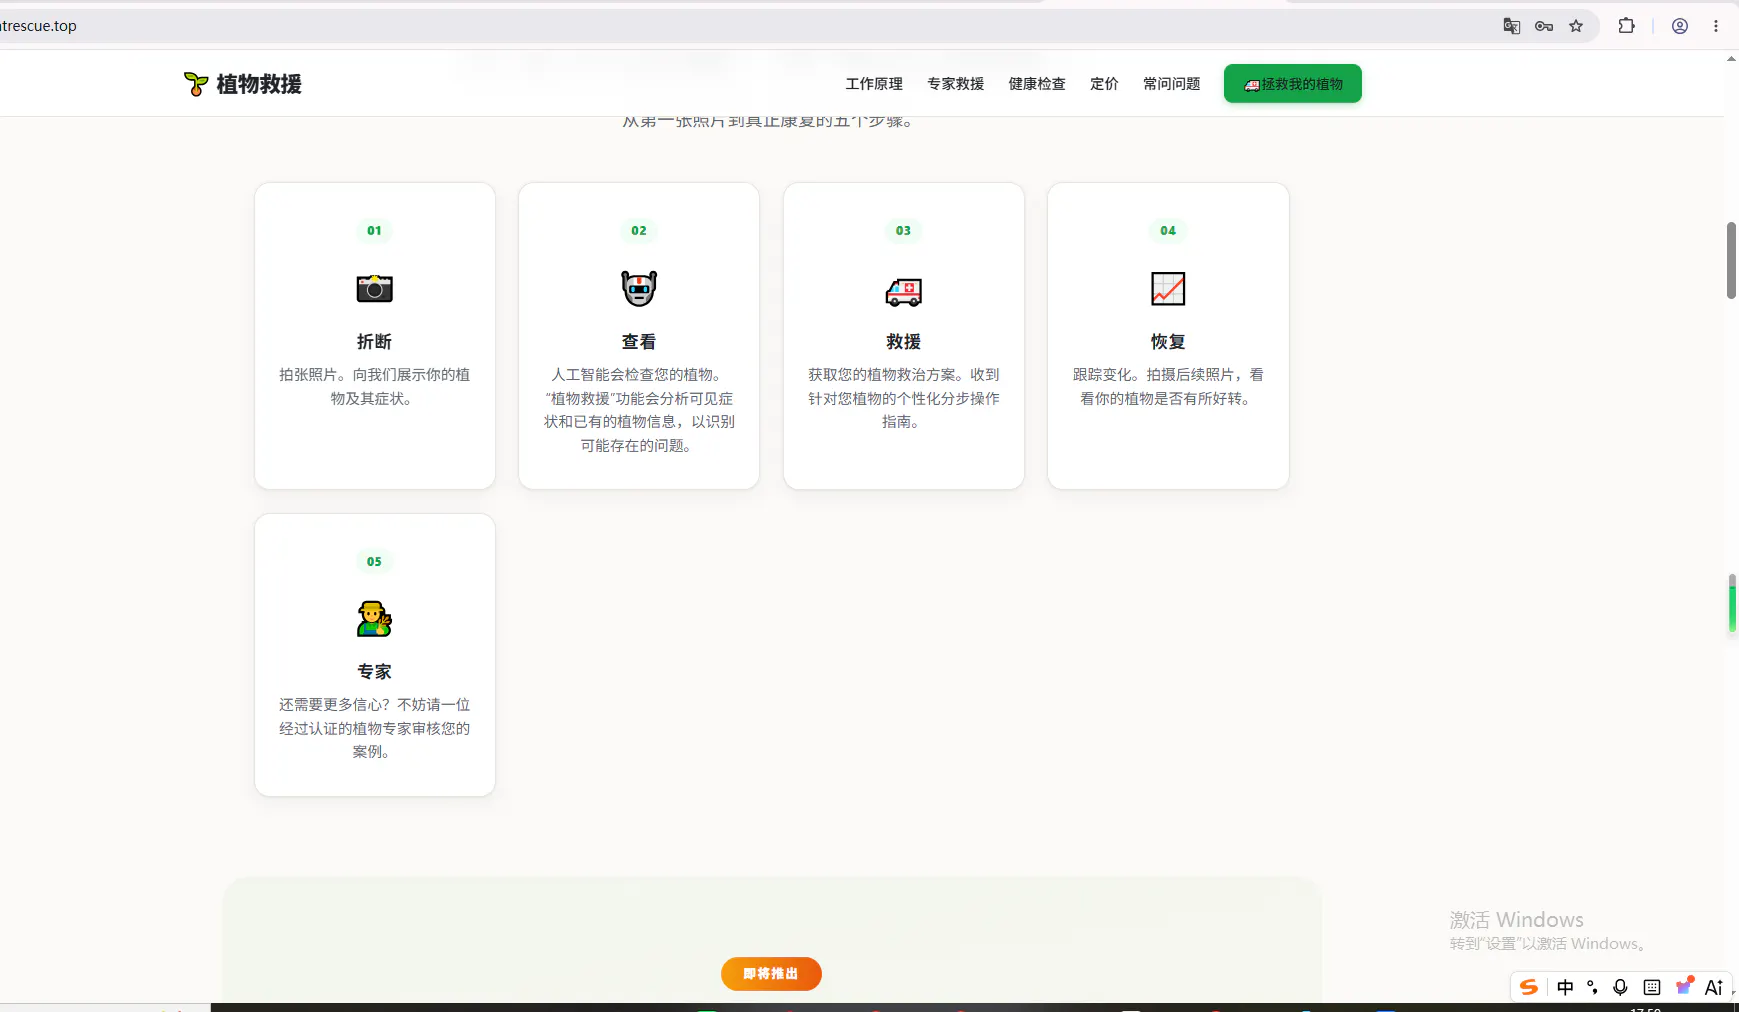The height and width of the screenshot is (1012, 1739).
Task: Click the scrollbar up arrow
Action: [x=1731, y=59]
